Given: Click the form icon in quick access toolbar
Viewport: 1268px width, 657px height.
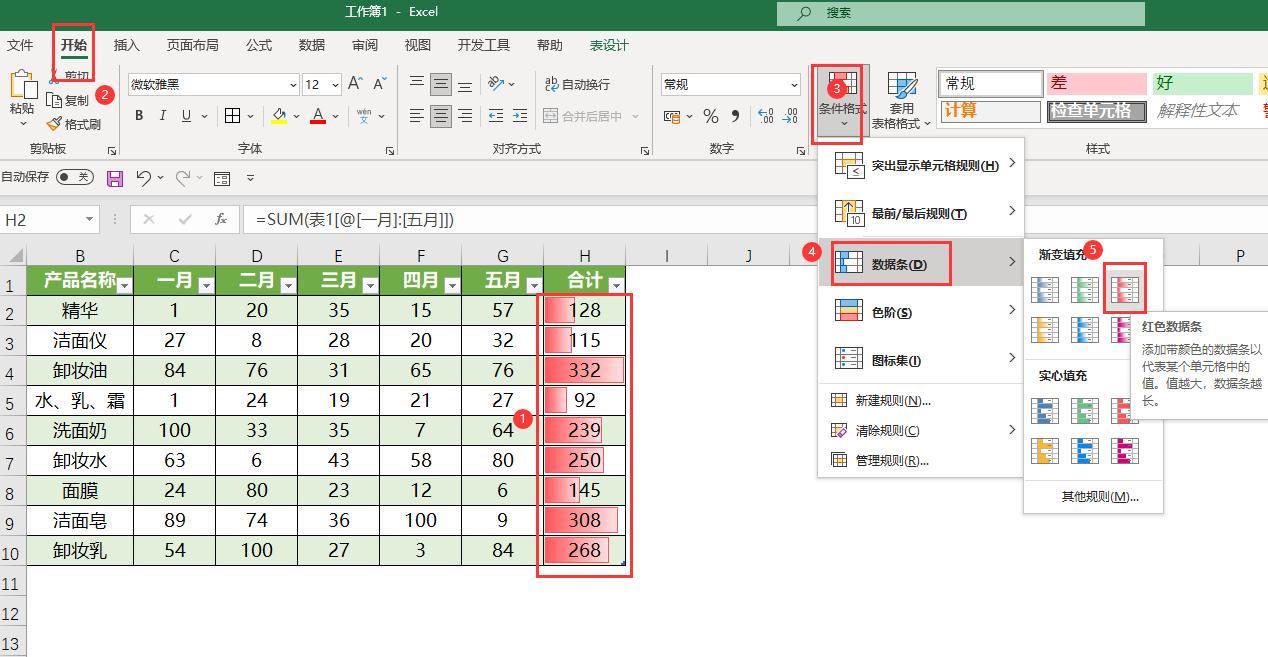Looking at the screenshot, I should [222, 178].
